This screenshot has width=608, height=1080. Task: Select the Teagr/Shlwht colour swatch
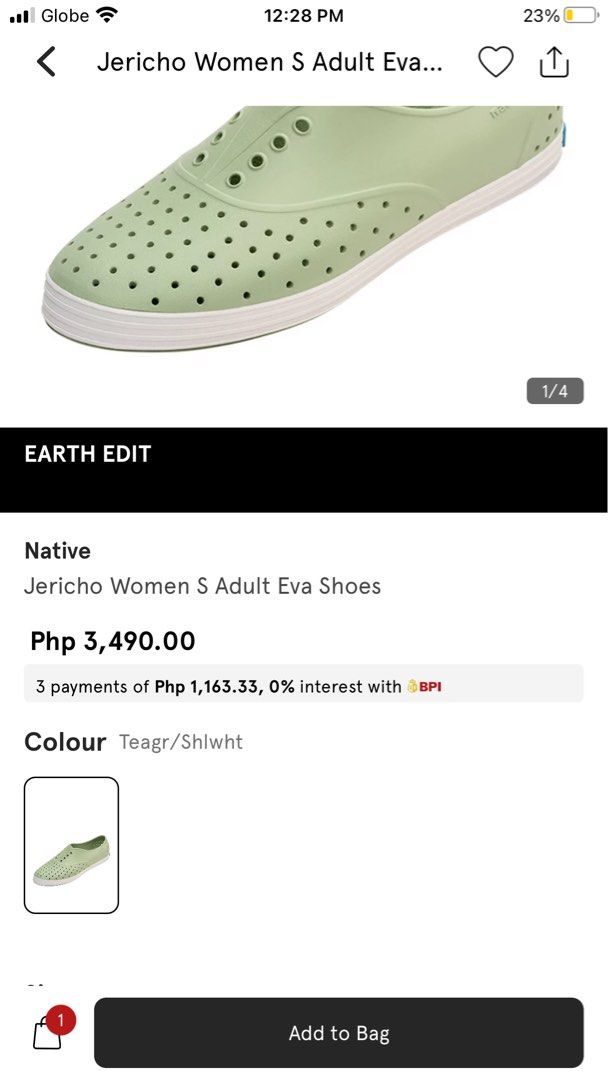(x=71, y=845)
